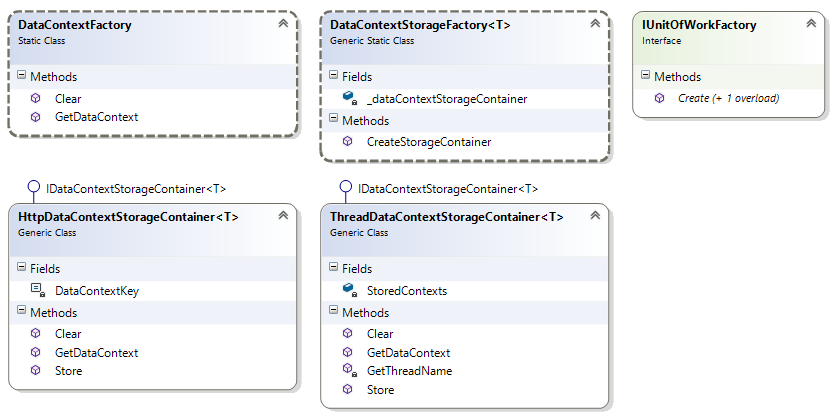Click the _dataContextStorageContainer private field icon
The width and height of the screenshot is (834, 420).
[348, 98]
